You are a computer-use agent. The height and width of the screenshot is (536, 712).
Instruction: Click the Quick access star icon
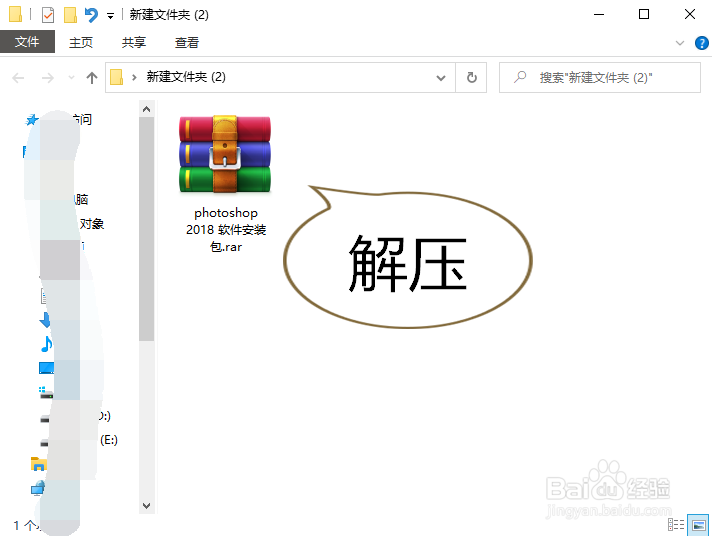click(x=32, y=120)
